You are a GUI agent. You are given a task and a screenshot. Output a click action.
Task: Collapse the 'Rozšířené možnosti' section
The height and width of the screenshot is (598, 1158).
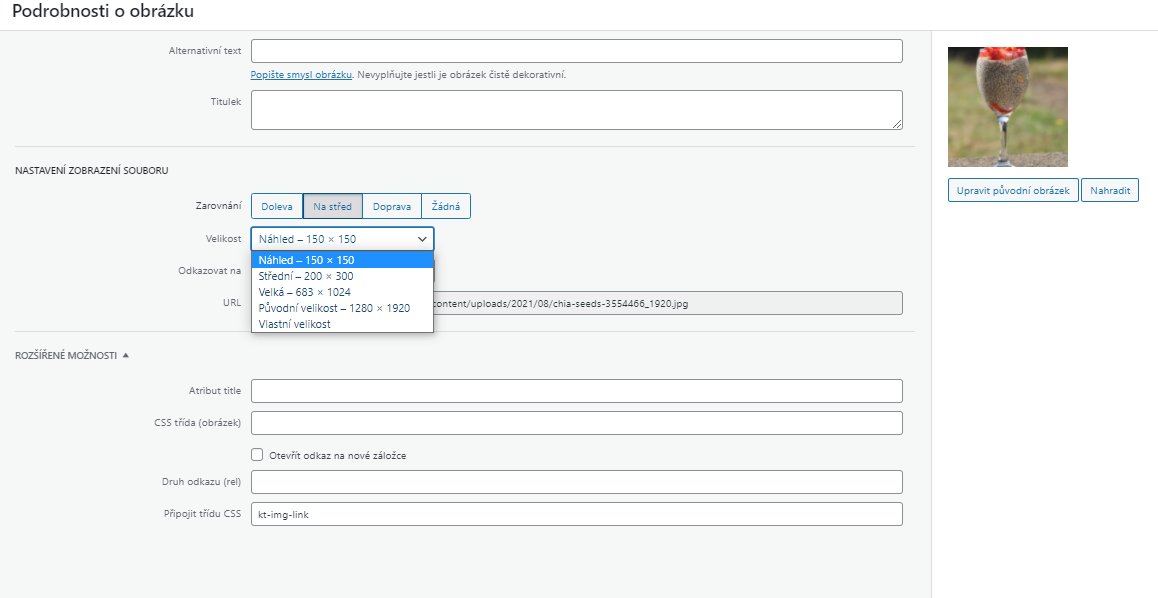coord(72,355)
